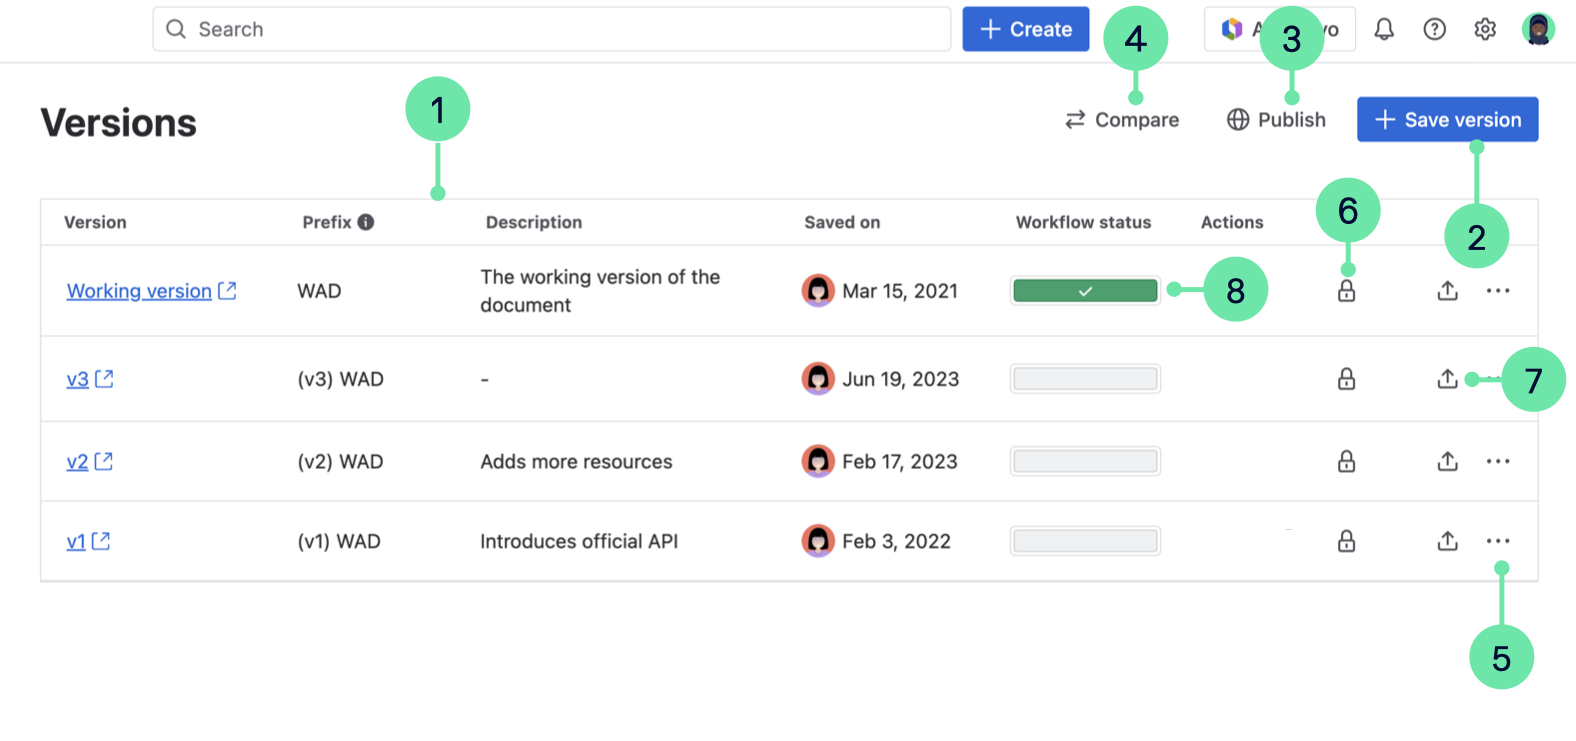Click the Publish globe icon
Screen dimensions: 1576x741
pyautogui.click(x=1238, y=119)
